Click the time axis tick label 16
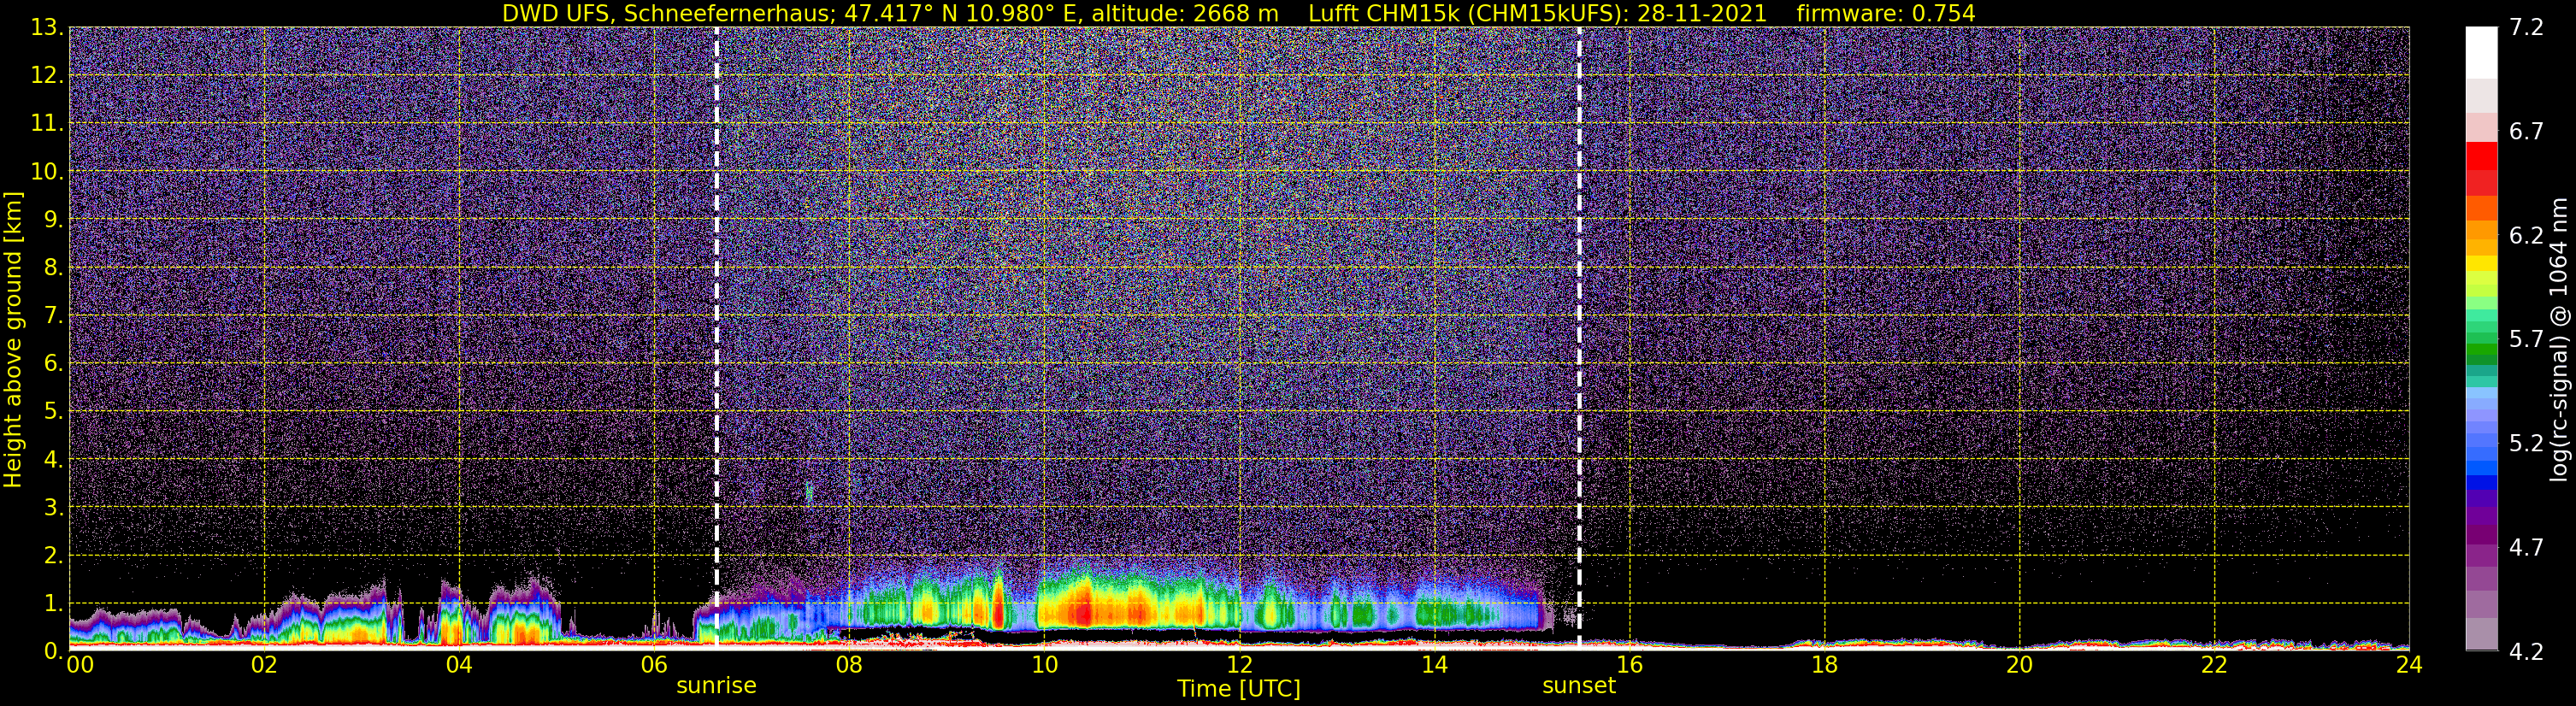The image size is (2576, 706). click(x=1629, y=665)
